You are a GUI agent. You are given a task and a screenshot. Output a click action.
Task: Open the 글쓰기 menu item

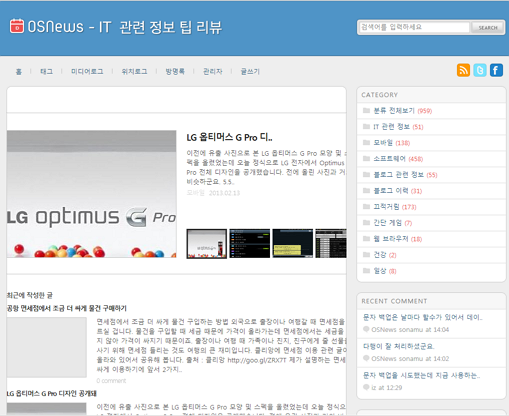(250, 71)
